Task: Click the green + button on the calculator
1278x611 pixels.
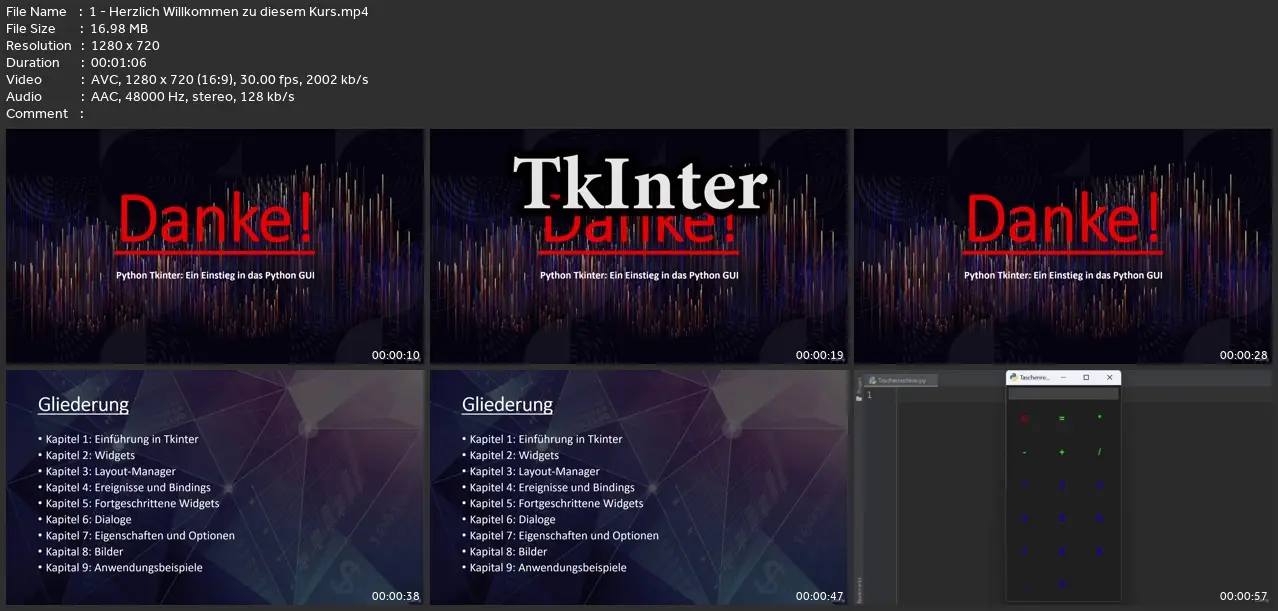Action: click(x=1061, y=452)
